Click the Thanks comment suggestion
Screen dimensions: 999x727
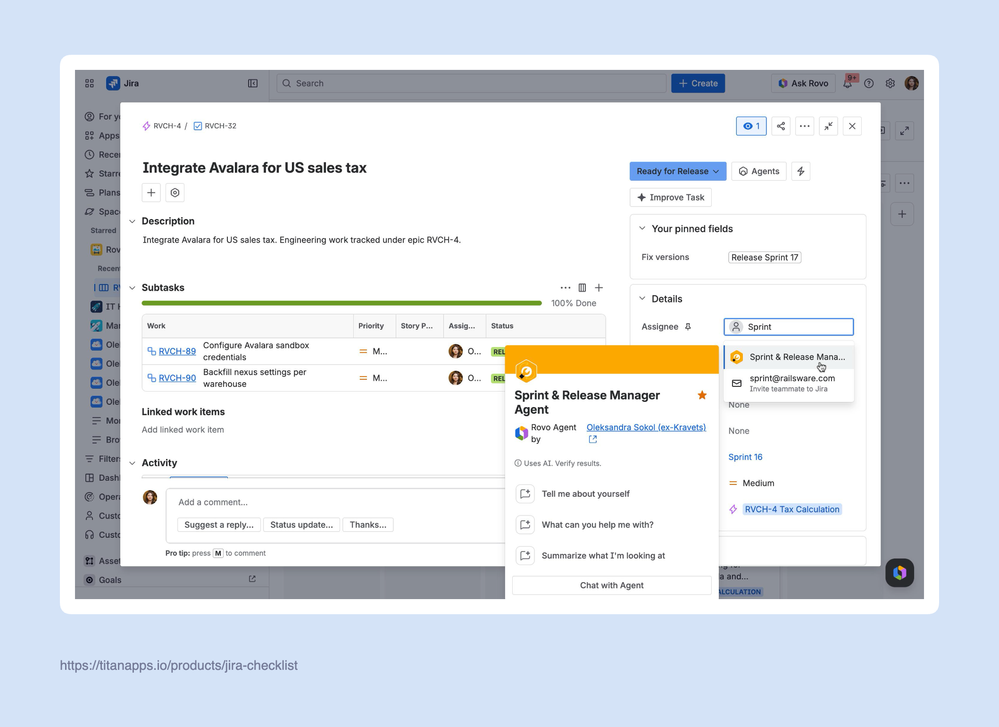pyautogui.click(x=368, y=525)
